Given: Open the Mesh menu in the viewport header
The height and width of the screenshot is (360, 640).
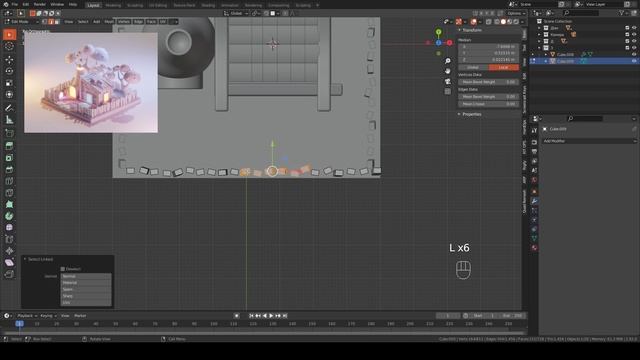Looking at the screenshot, I should [x=109, y=22].
